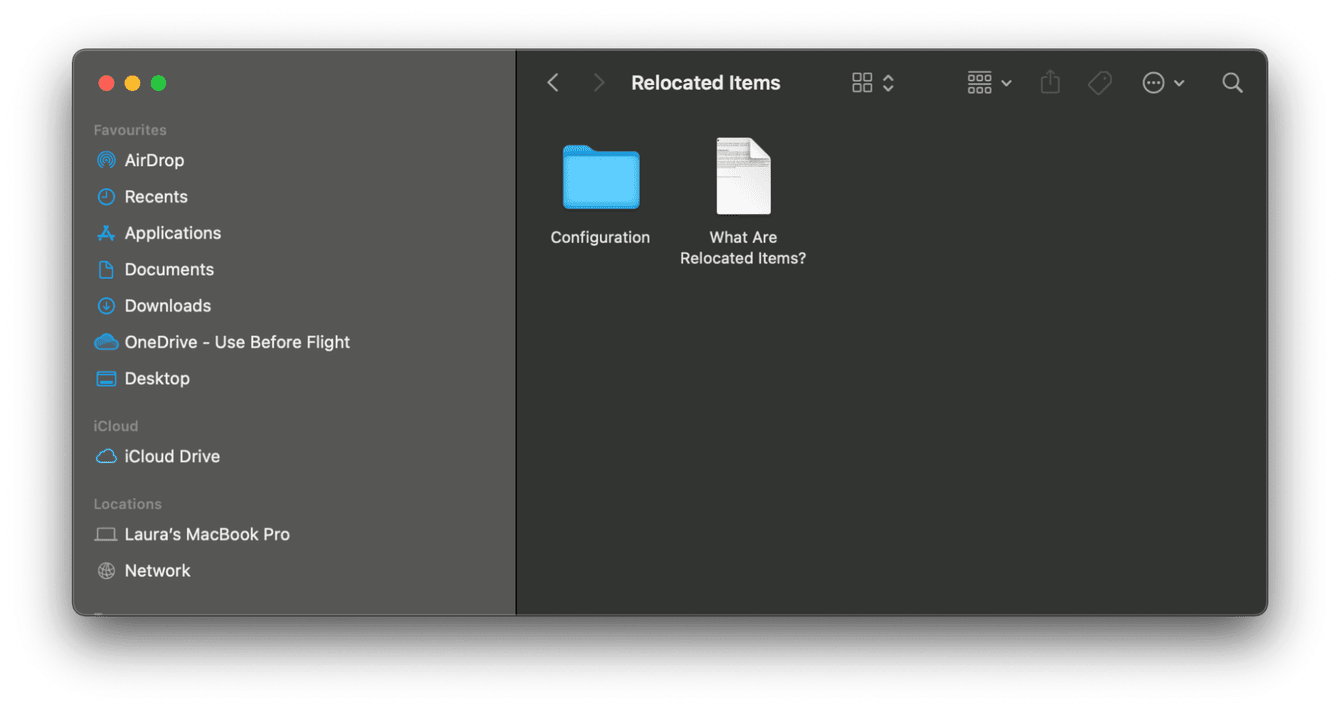Navigate back with the back arrow

[x=553, y=82]
